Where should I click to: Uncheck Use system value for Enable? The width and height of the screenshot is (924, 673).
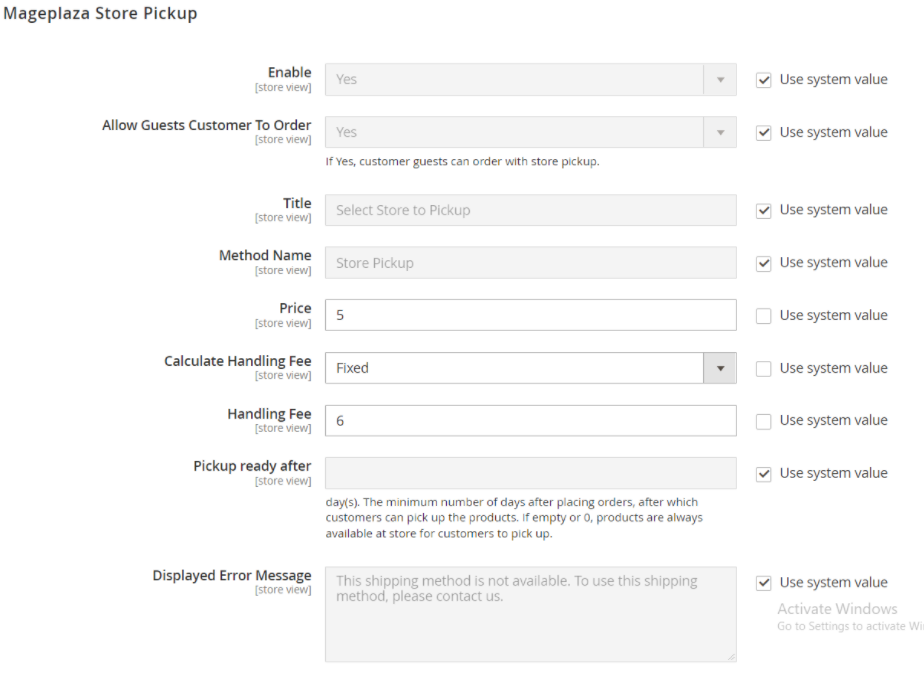[x=764, y=80]
